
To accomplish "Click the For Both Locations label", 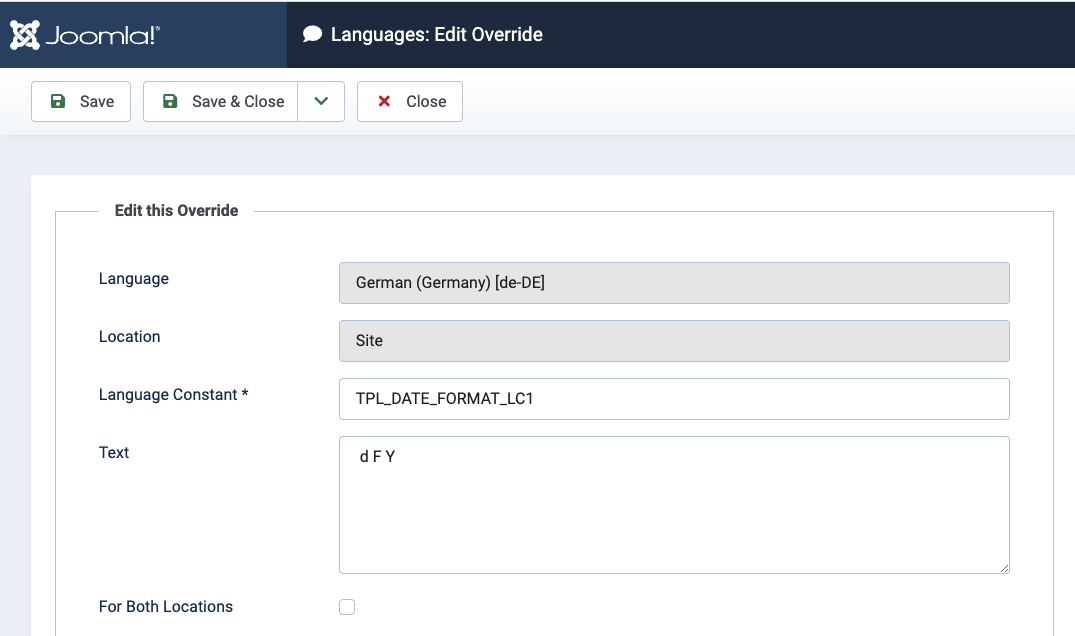I will pos(166,607).
